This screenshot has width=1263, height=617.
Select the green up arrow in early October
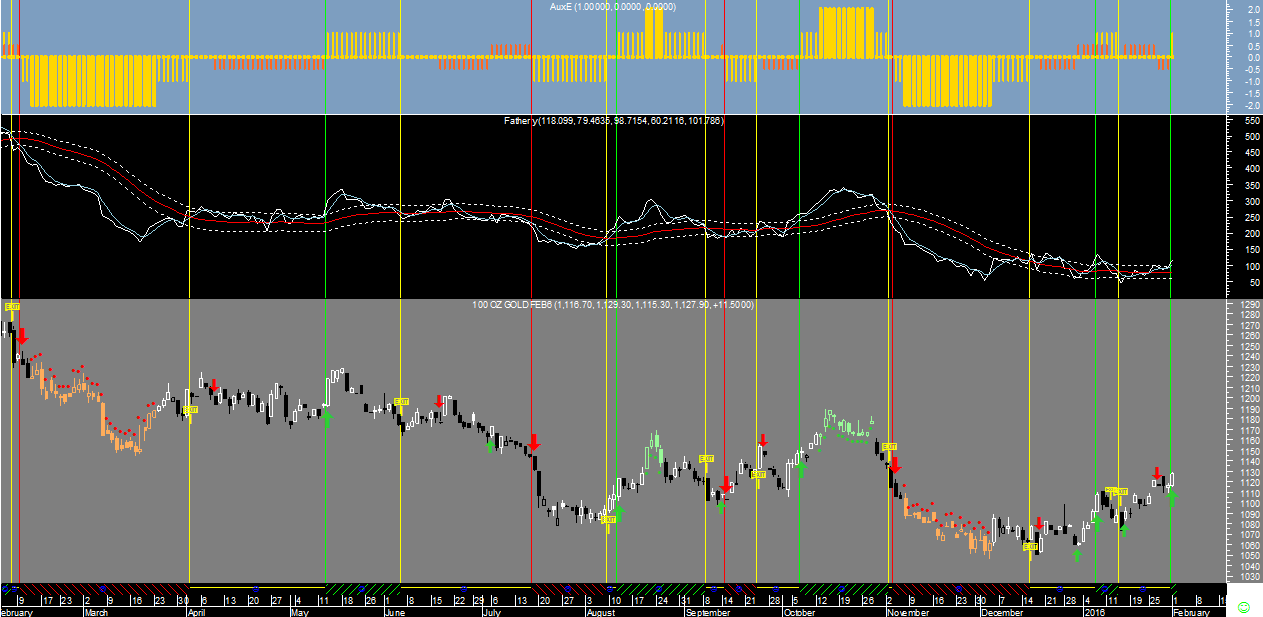[x=800, y=467]
